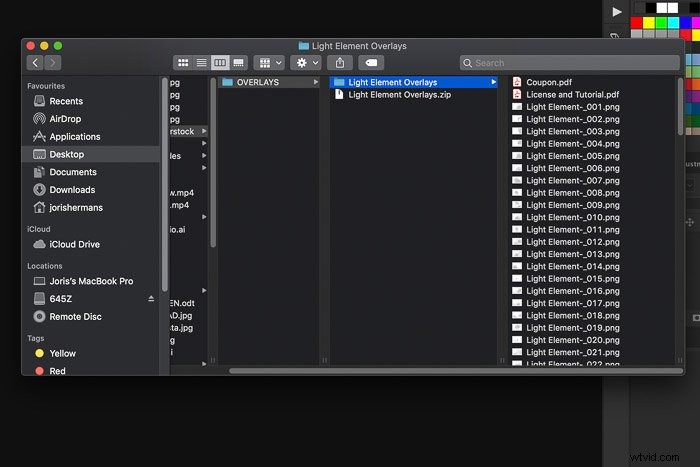Click the Desktop sidebar icon
Image resolution: width=700 pixels, height=467 pixels.
[39, 154]
